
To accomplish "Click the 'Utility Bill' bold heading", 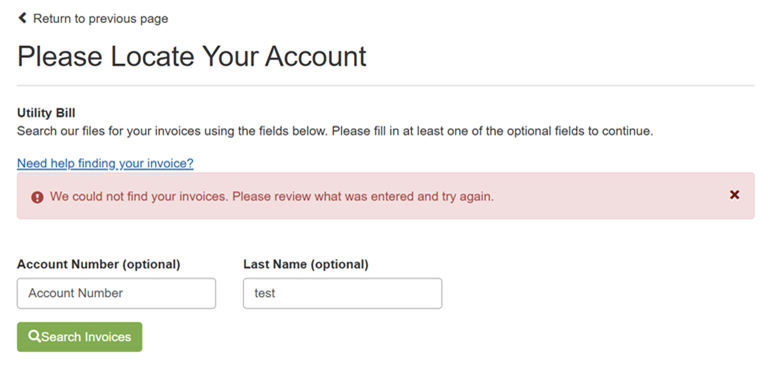I will pos(46,113).
